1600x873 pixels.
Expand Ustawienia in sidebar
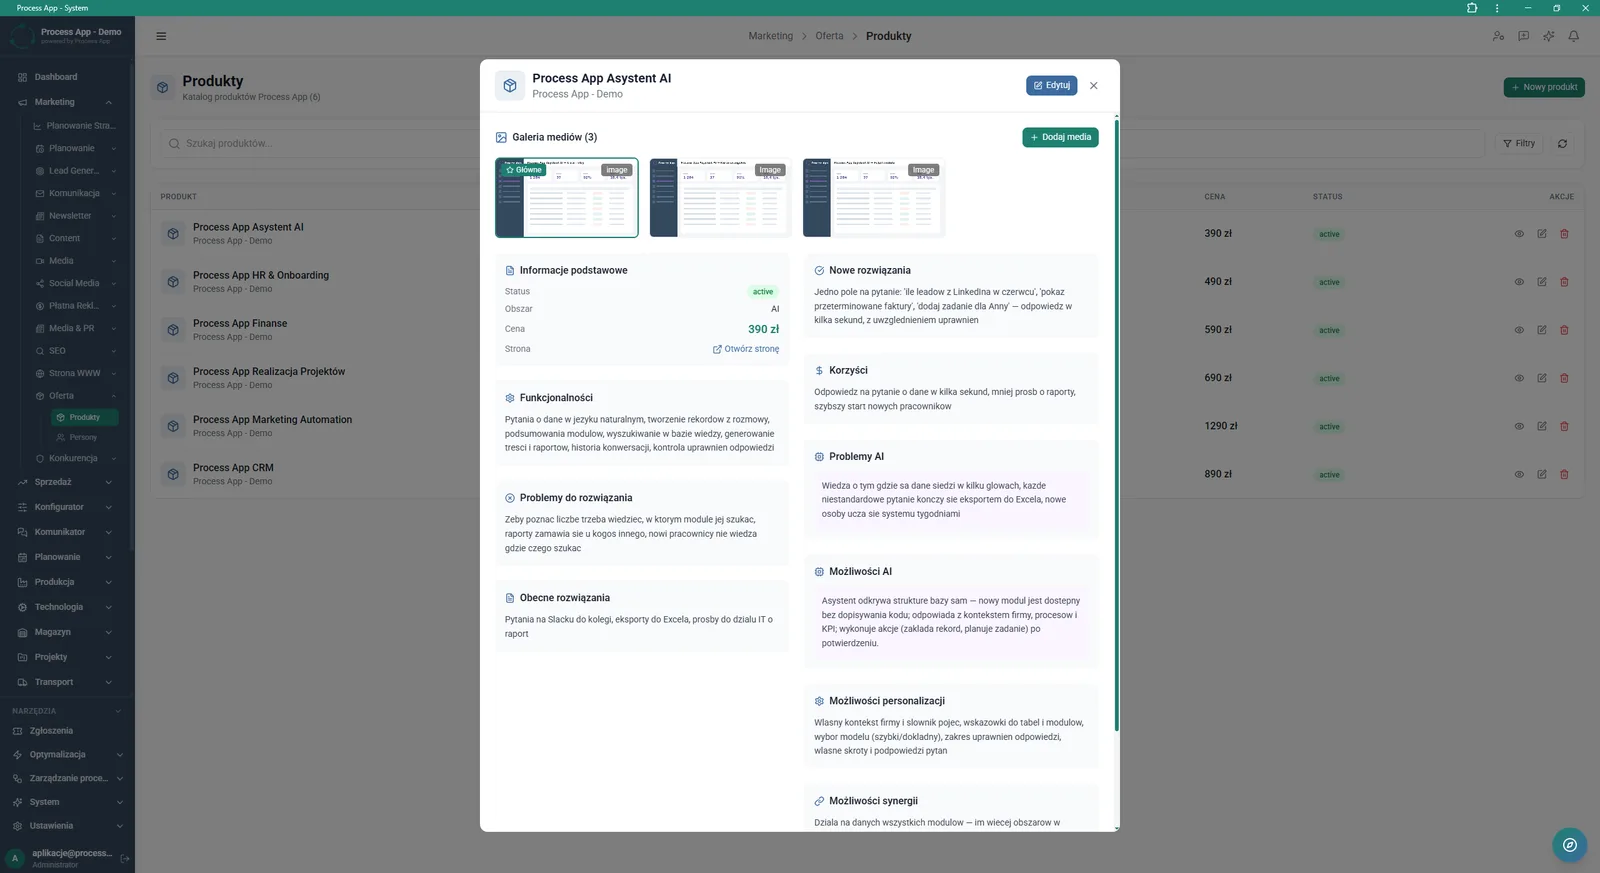(66, 826)
